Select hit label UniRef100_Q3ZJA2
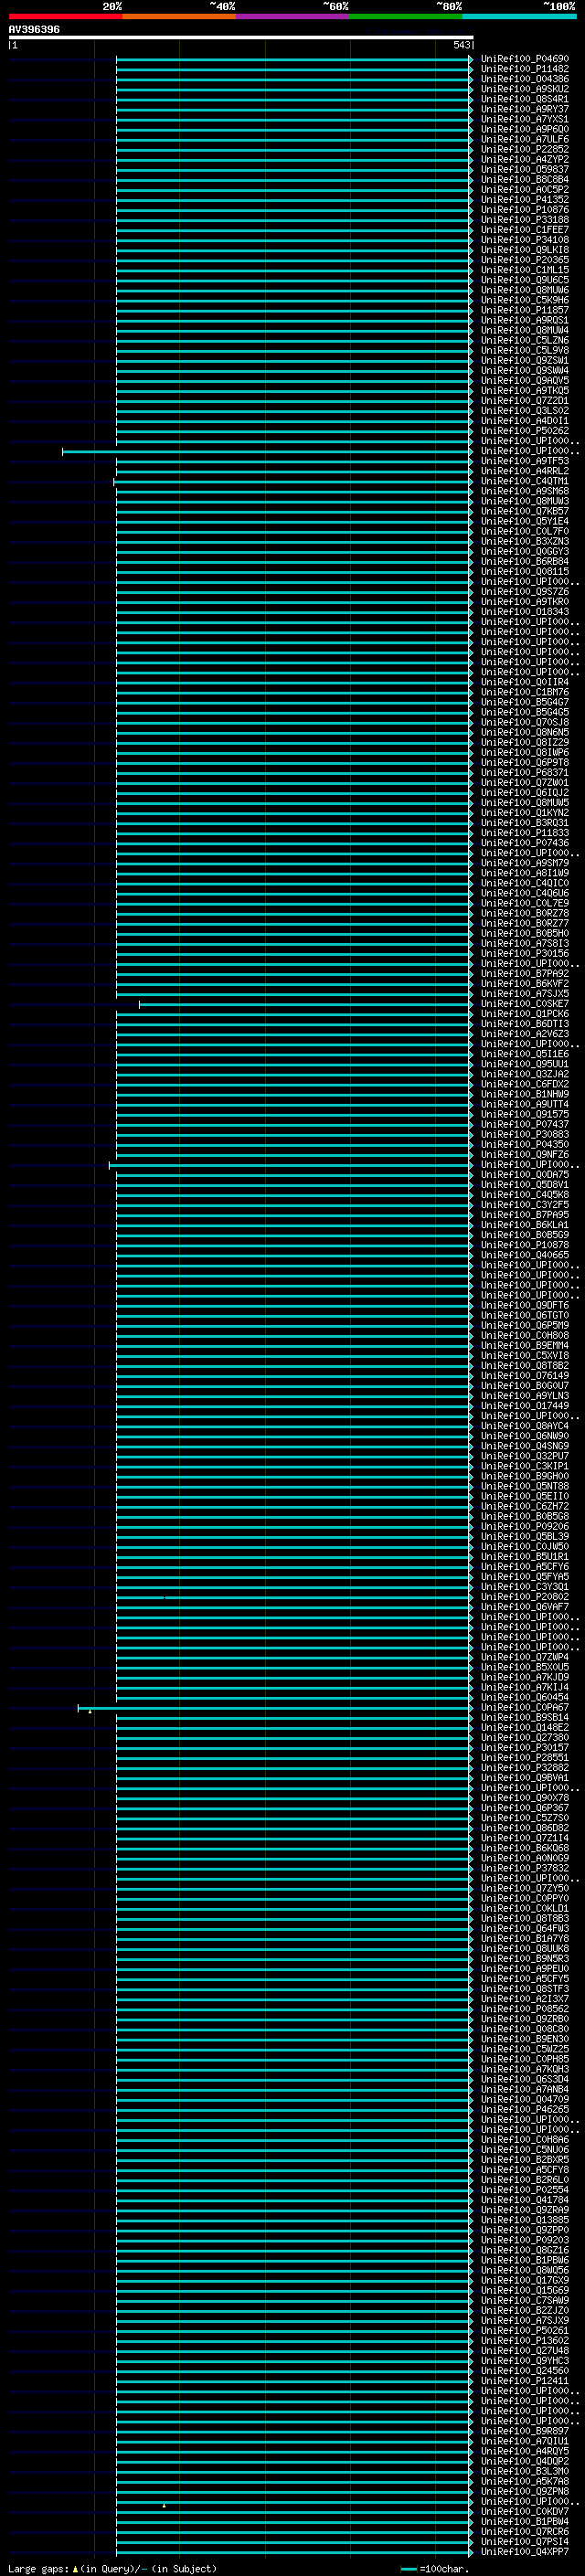 pos(525,1074)
